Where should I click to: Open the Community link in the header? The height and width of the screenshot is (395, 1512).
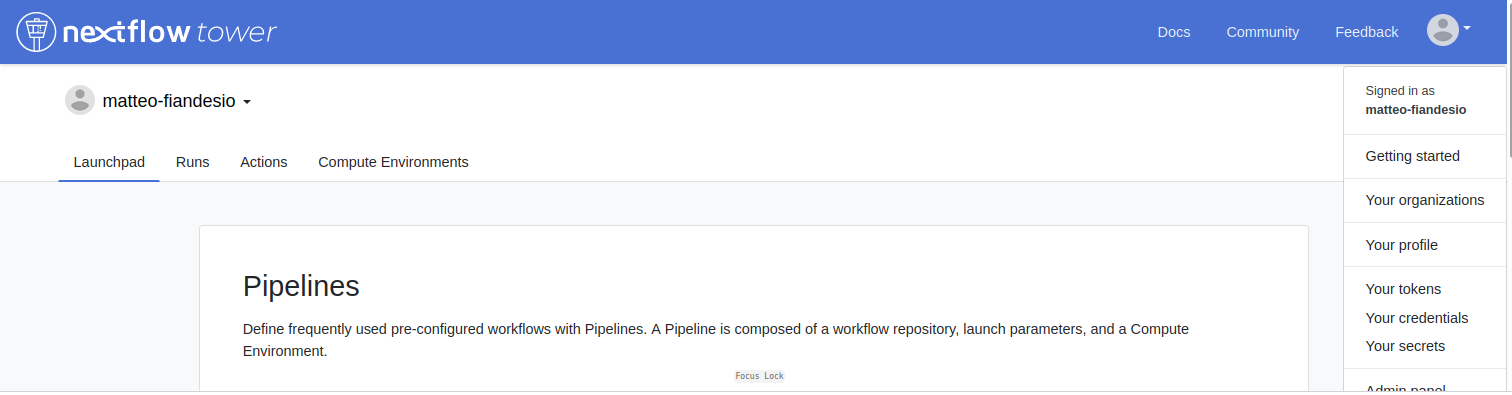[1263, 32]
